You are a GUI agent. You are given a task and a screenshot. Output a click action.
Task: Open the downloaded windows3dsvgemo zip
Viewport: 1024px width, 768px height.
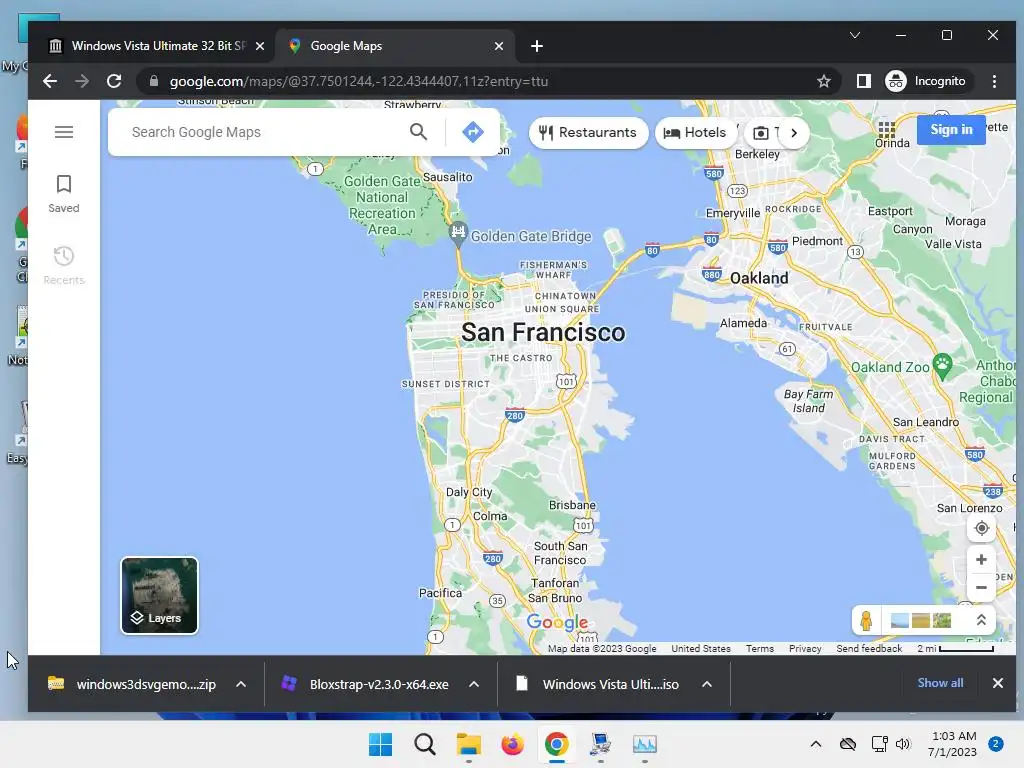(133, 684)
